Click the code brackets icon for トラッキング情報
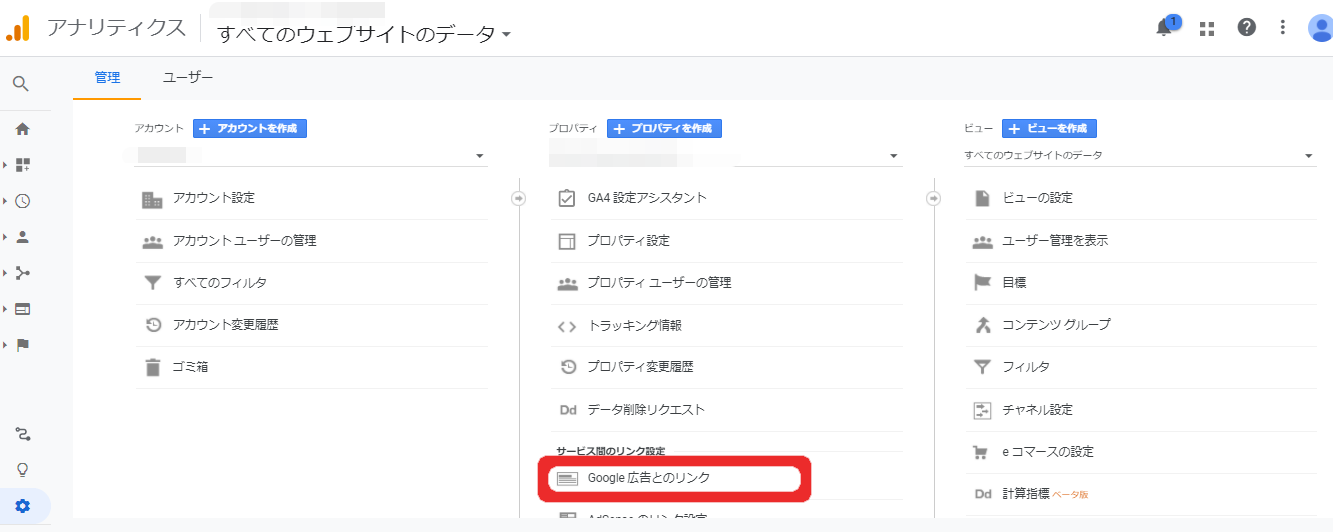 tap(567, 326)
